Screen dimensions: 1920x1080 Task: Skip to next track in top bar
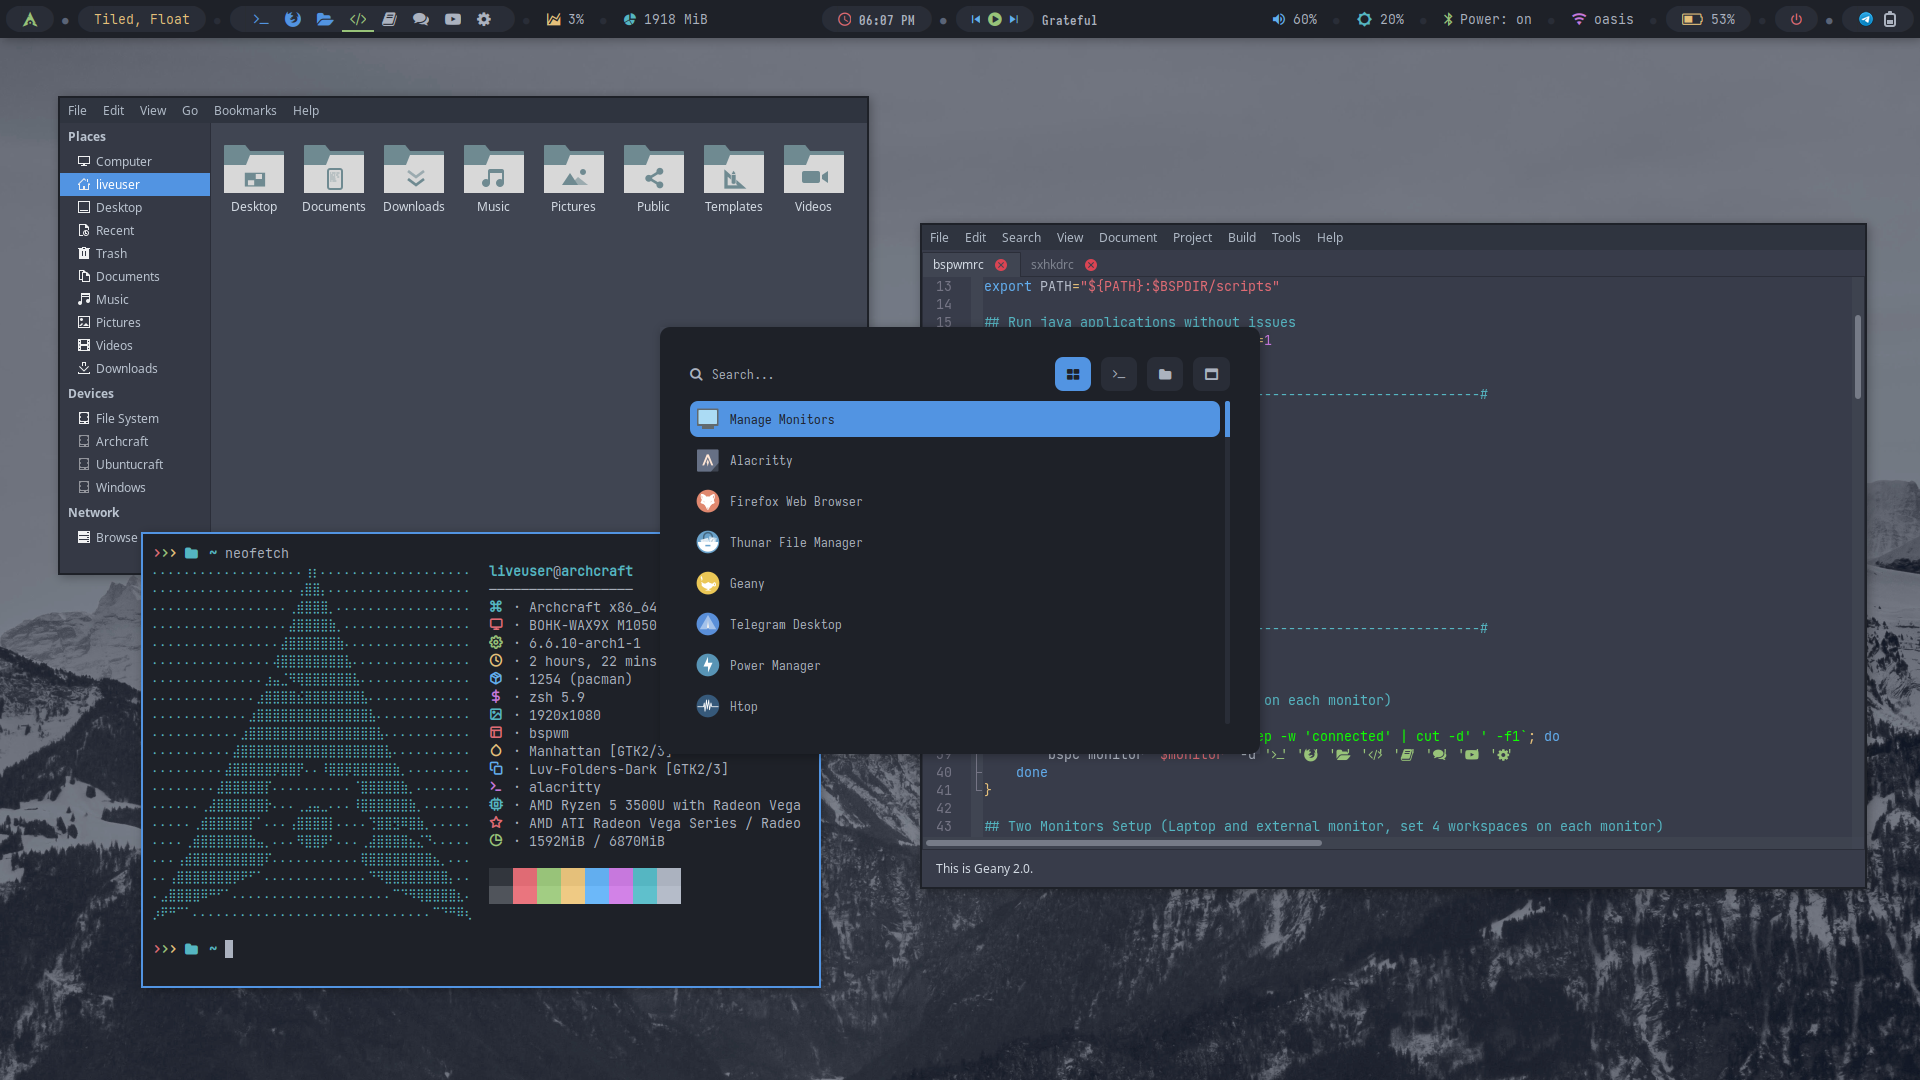pyautogui.click(x=1013, y=19)
